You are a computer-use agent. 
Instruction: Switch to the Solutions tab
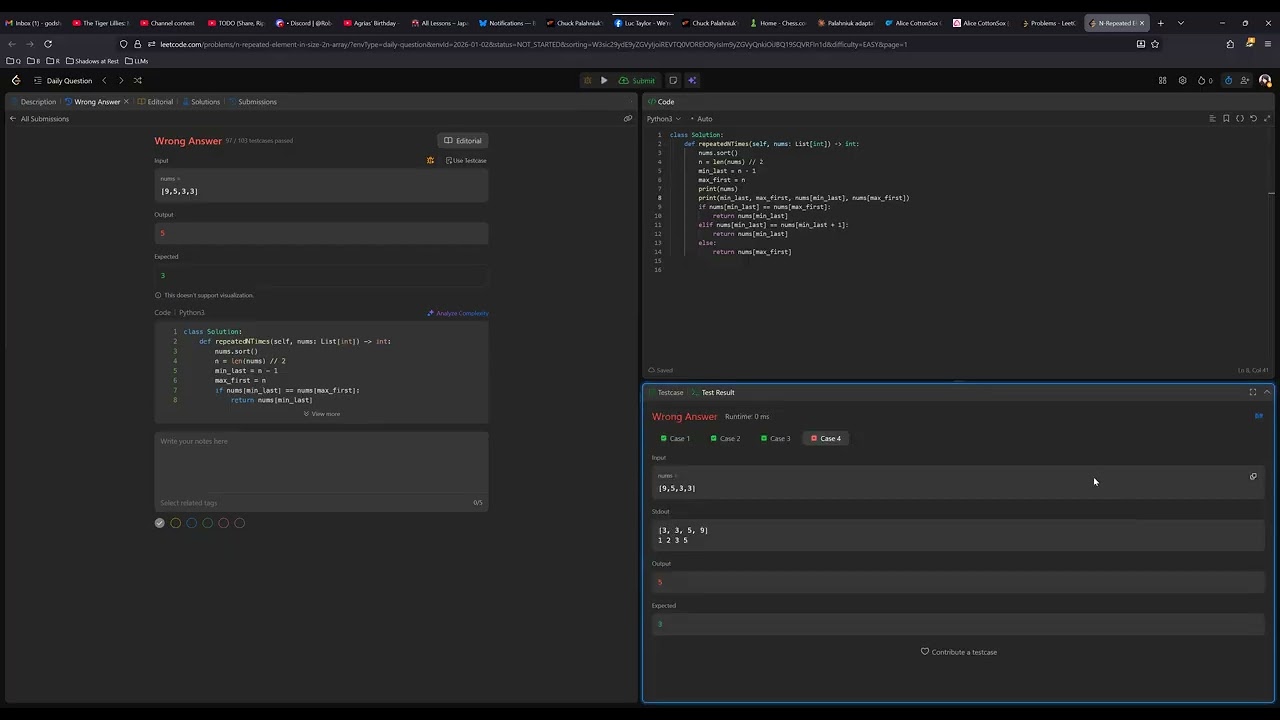coord(201,102)
